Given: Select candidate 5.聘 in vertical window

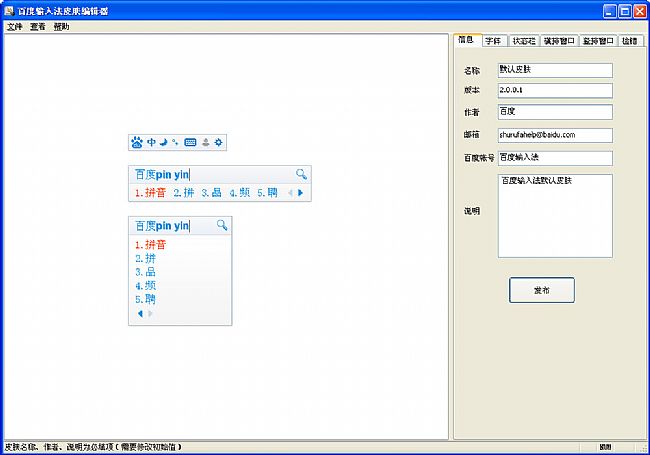Looking at the screenshot, I should [145, 299].
